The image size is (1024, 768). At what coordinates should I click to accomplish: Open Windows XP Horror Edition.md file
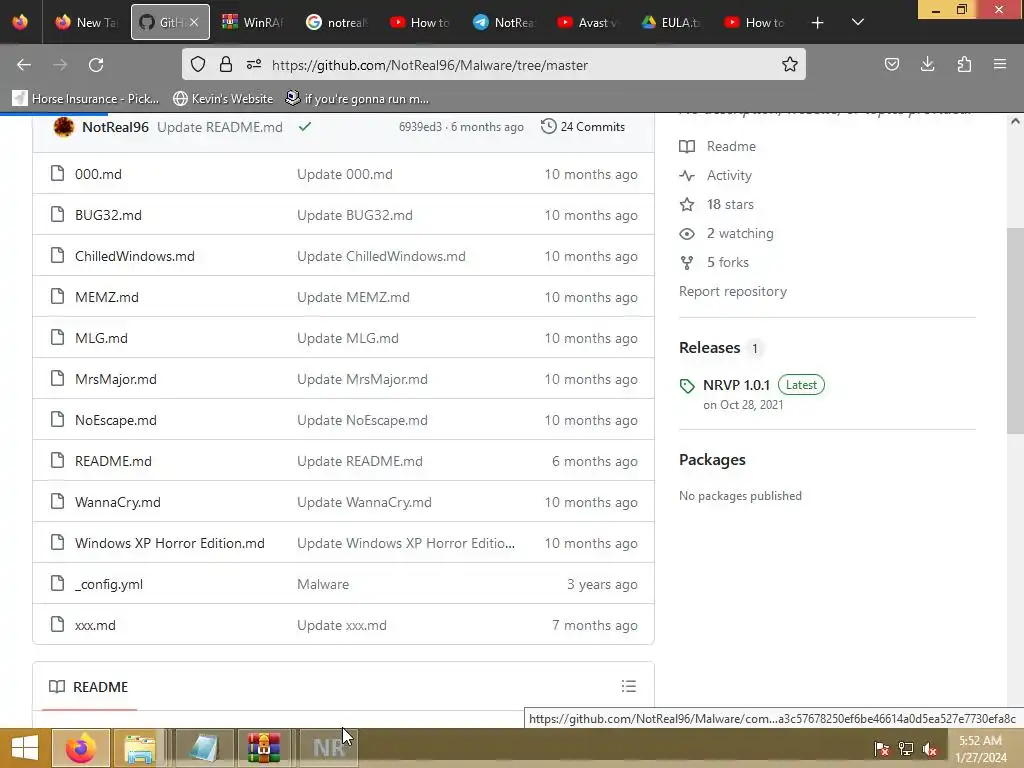point(170,543)
